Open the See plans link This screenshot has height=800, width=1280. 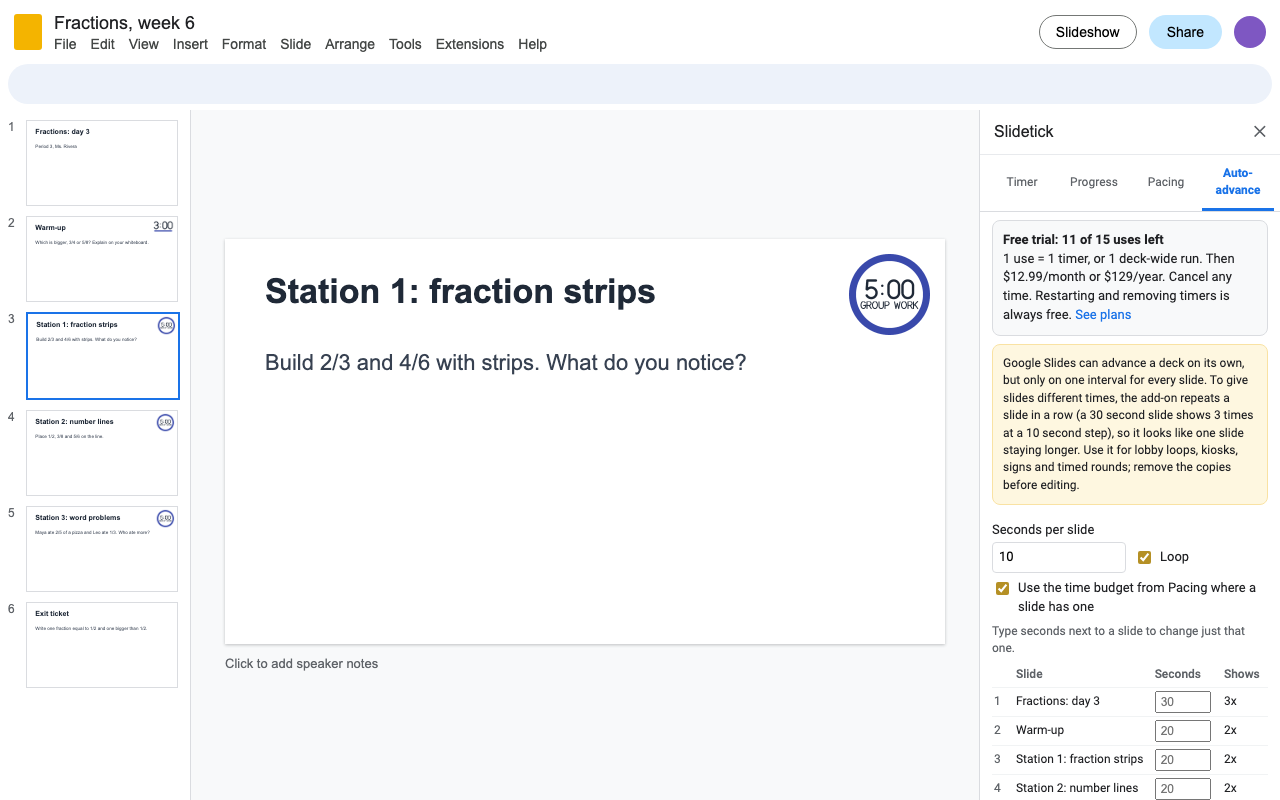1103,315
